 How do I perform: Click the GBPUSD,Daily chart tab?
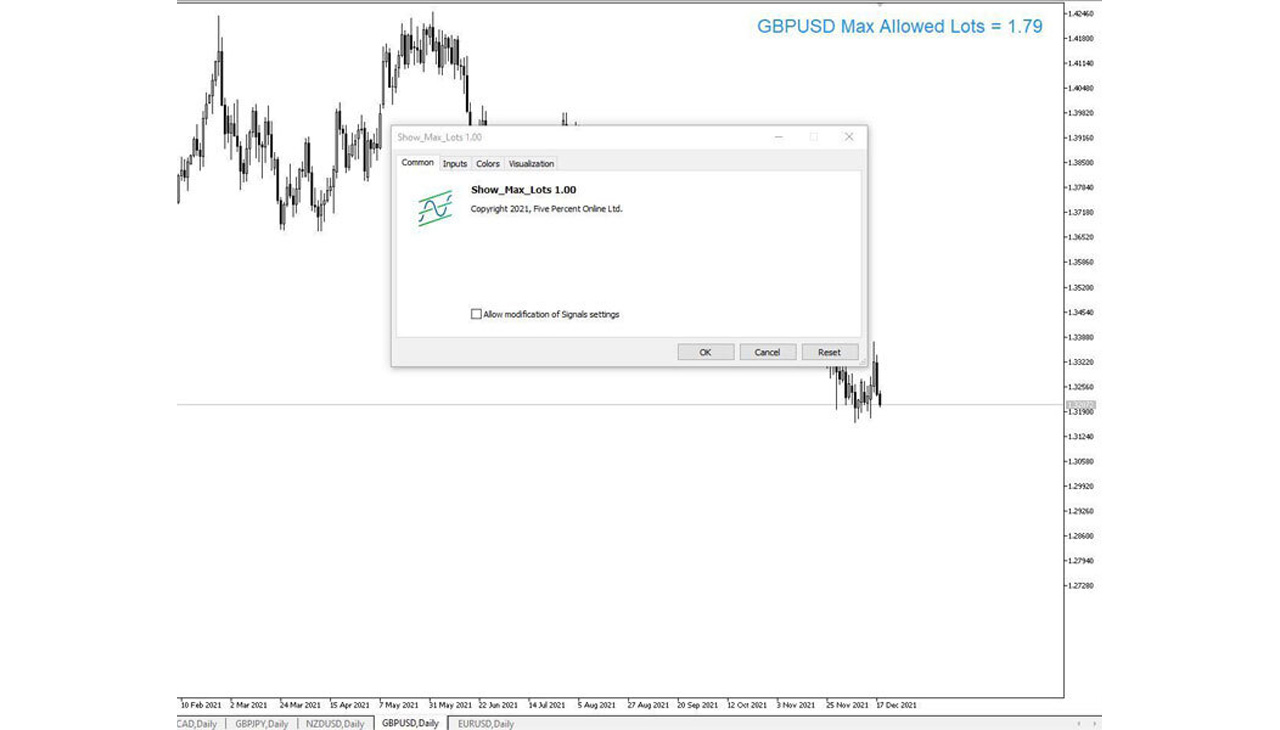tap(410, 724)
